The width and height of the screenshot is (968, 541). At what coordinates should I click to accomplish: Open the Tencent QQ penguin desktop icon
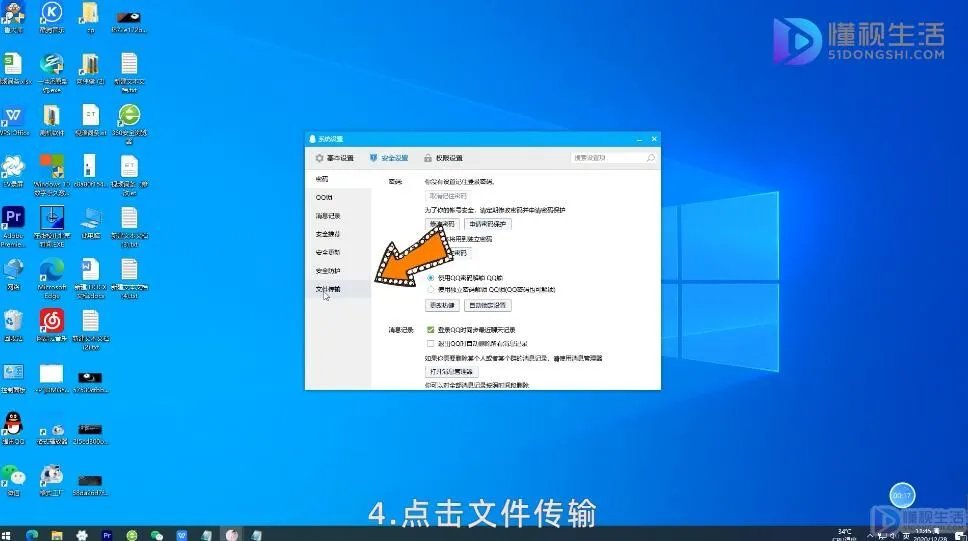click(x=13, y=429)
